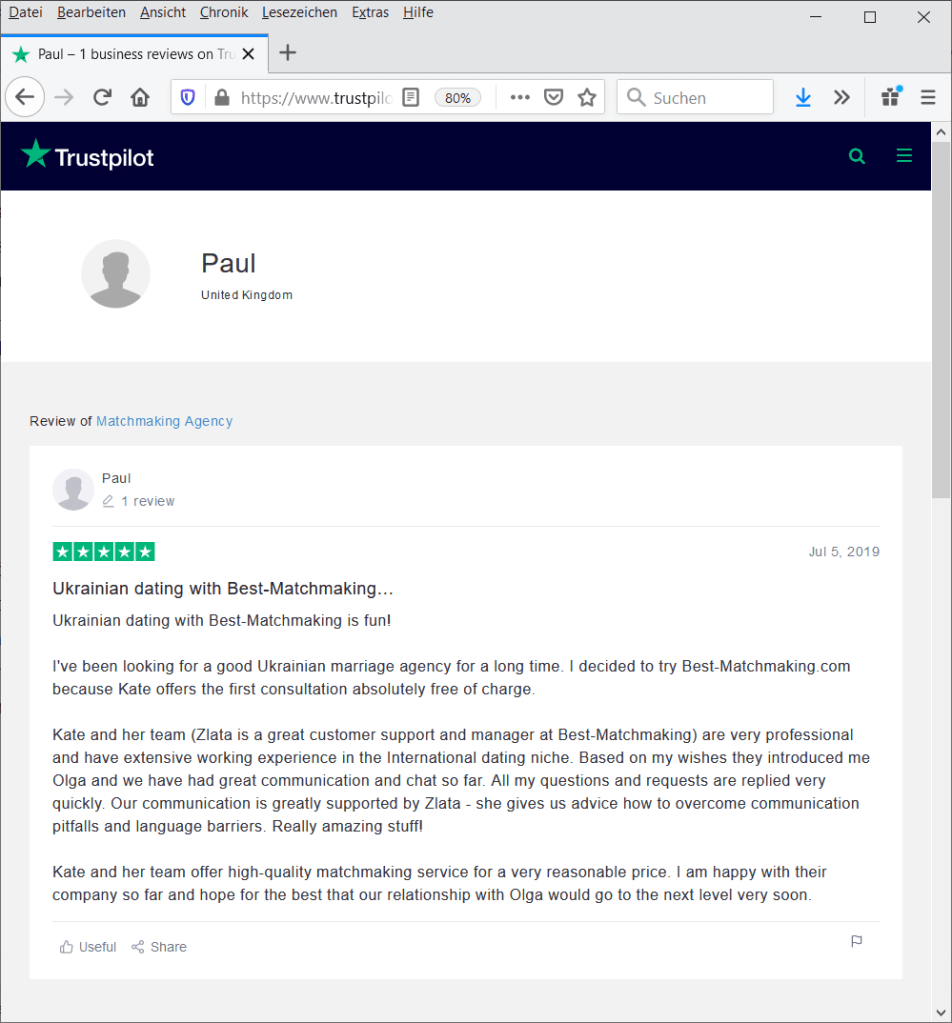The image size is (952, 1023).
Task: Share Paul's review
Action: [x=159, y=947]
